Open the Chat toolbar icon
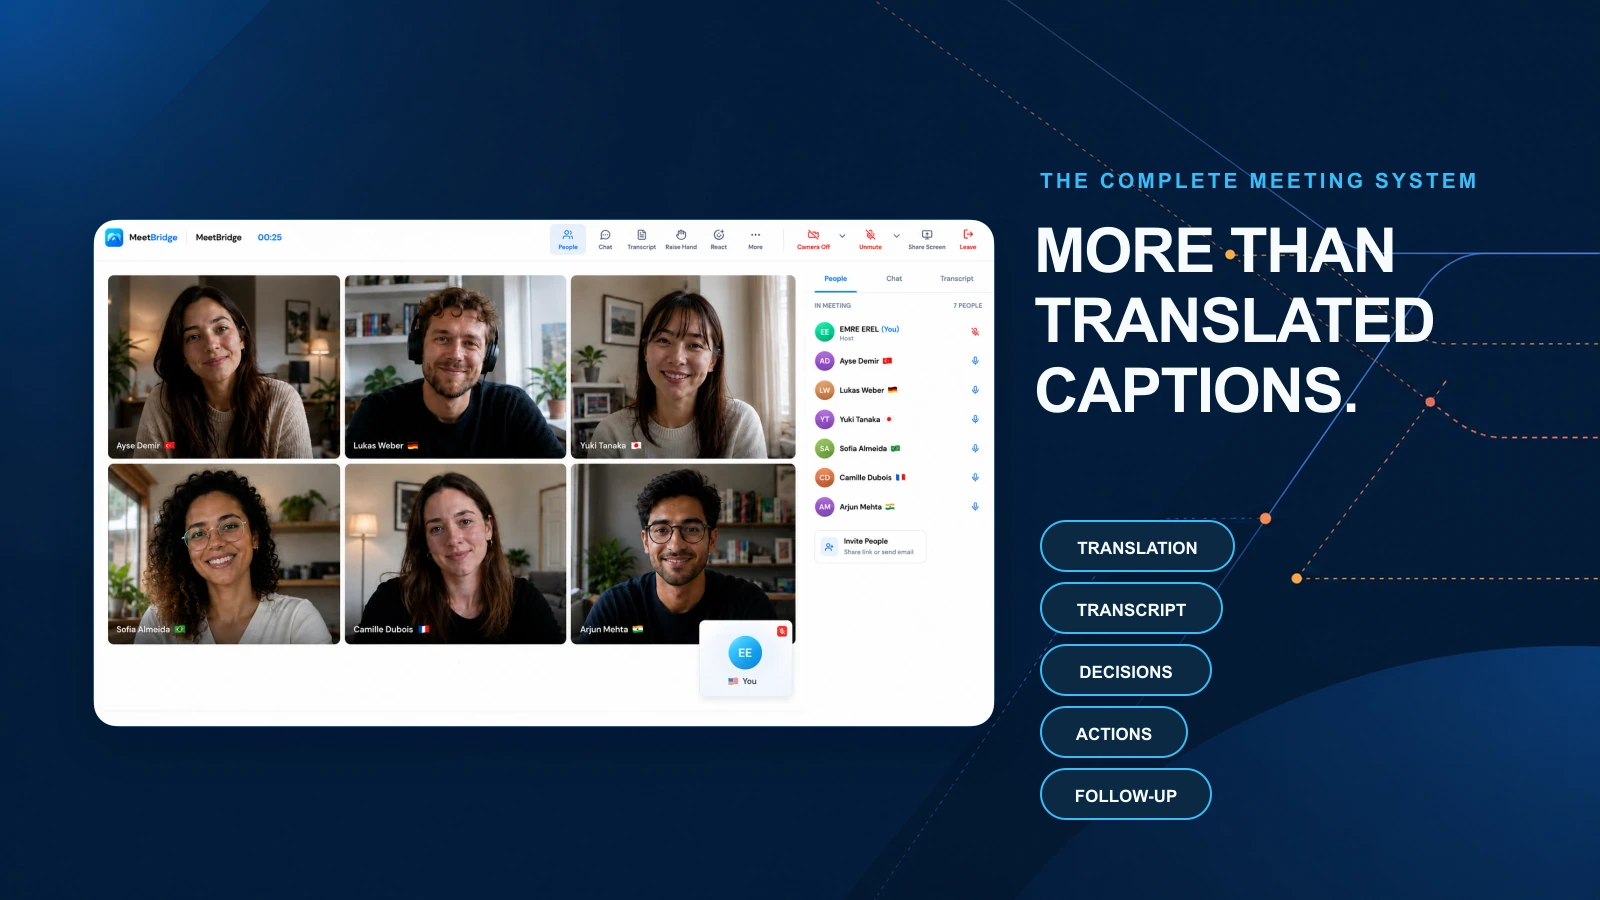 605,239
